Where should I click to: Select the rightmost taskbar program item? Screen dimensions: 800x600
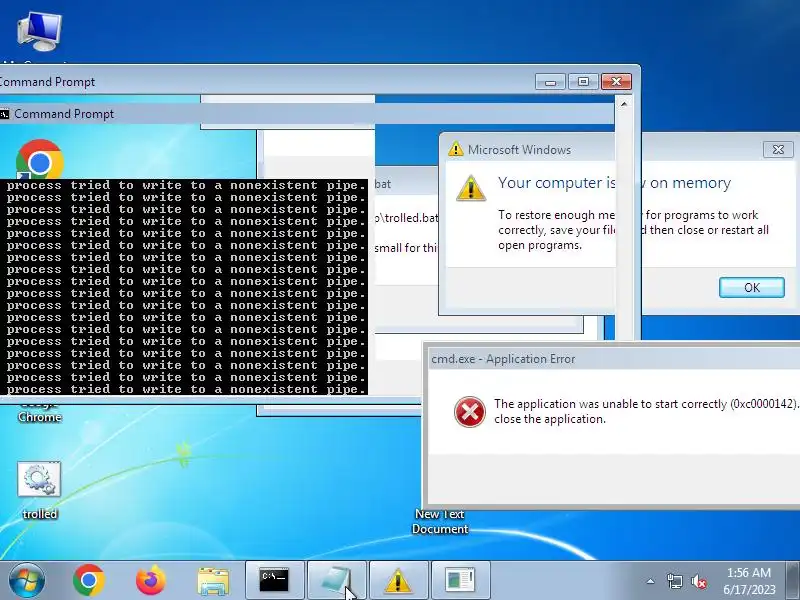pyautogui.click(x=460, y=580)
